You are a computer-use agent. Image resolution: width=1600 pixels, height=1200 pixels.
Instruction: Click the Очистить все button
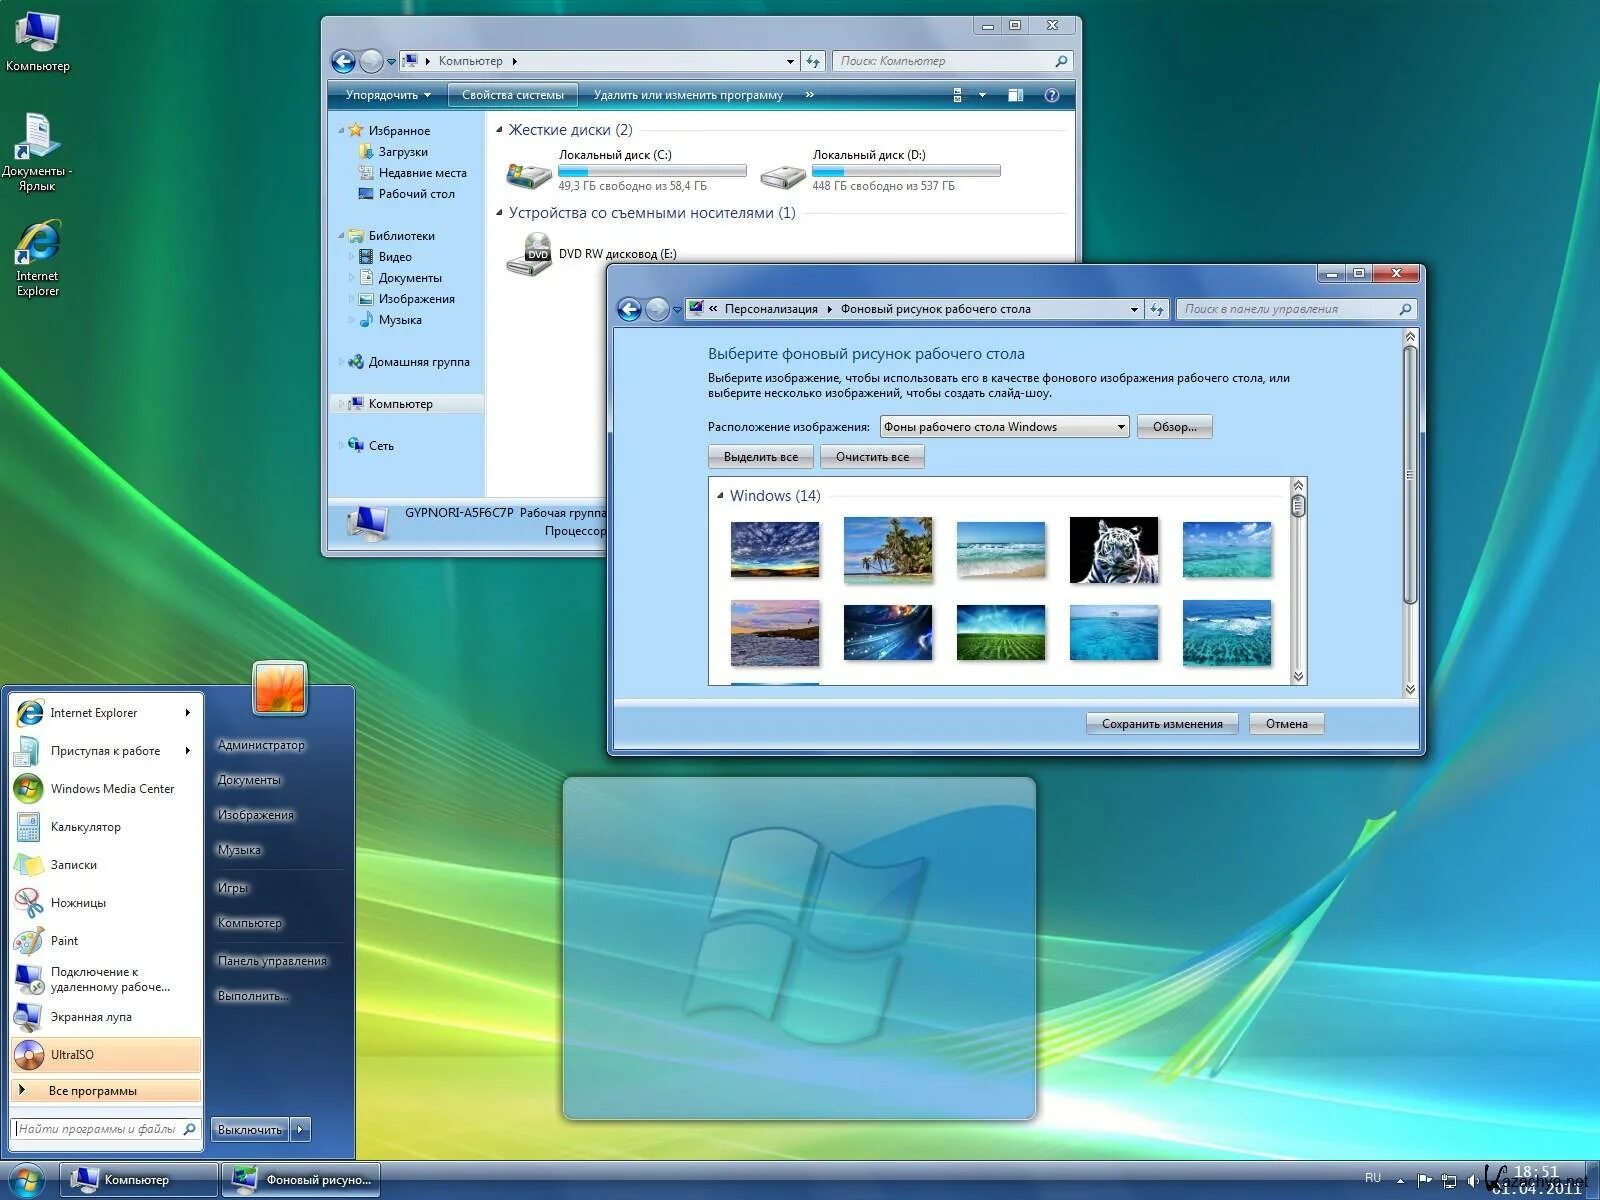[872, 457]
